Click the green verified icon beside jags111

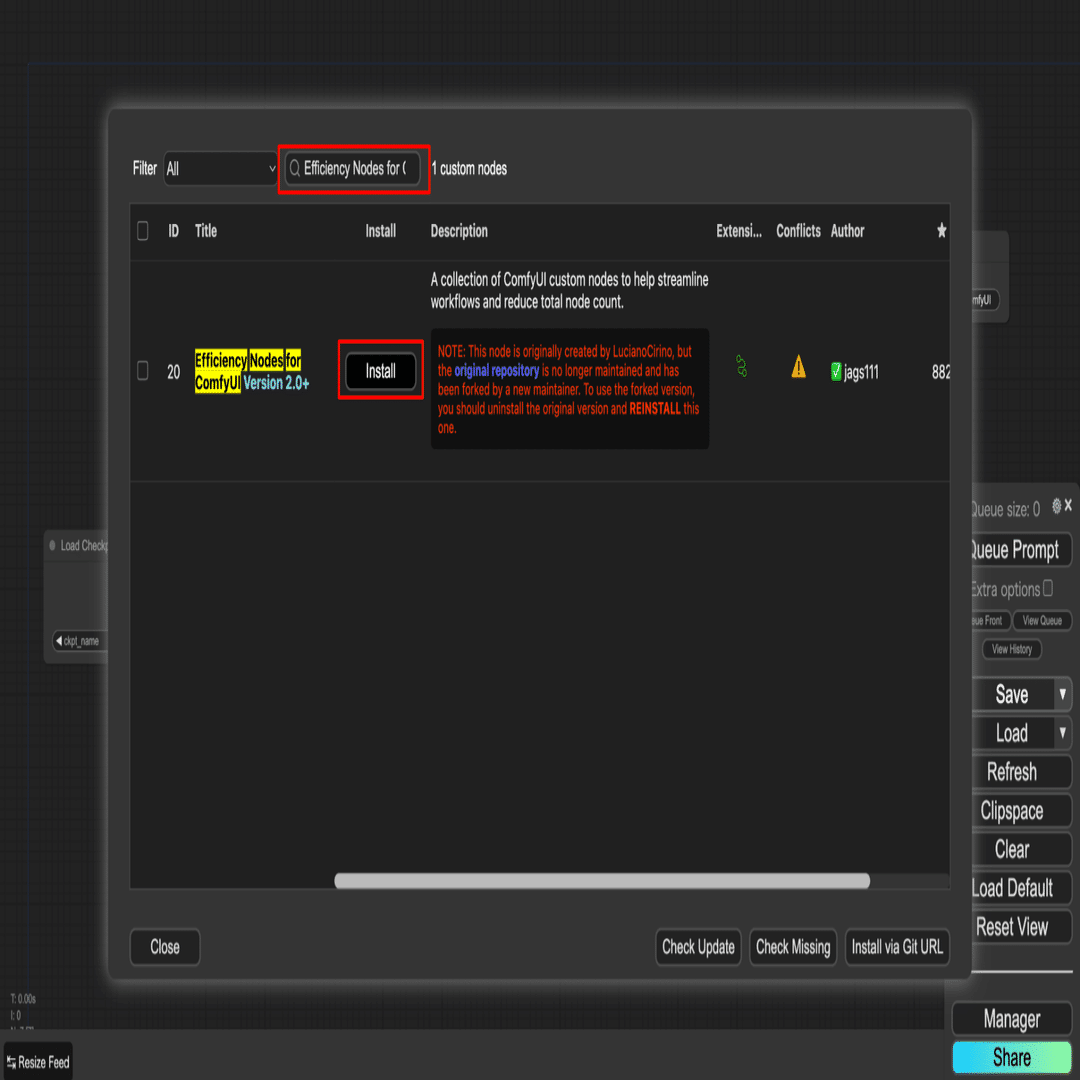click(836, 372)
